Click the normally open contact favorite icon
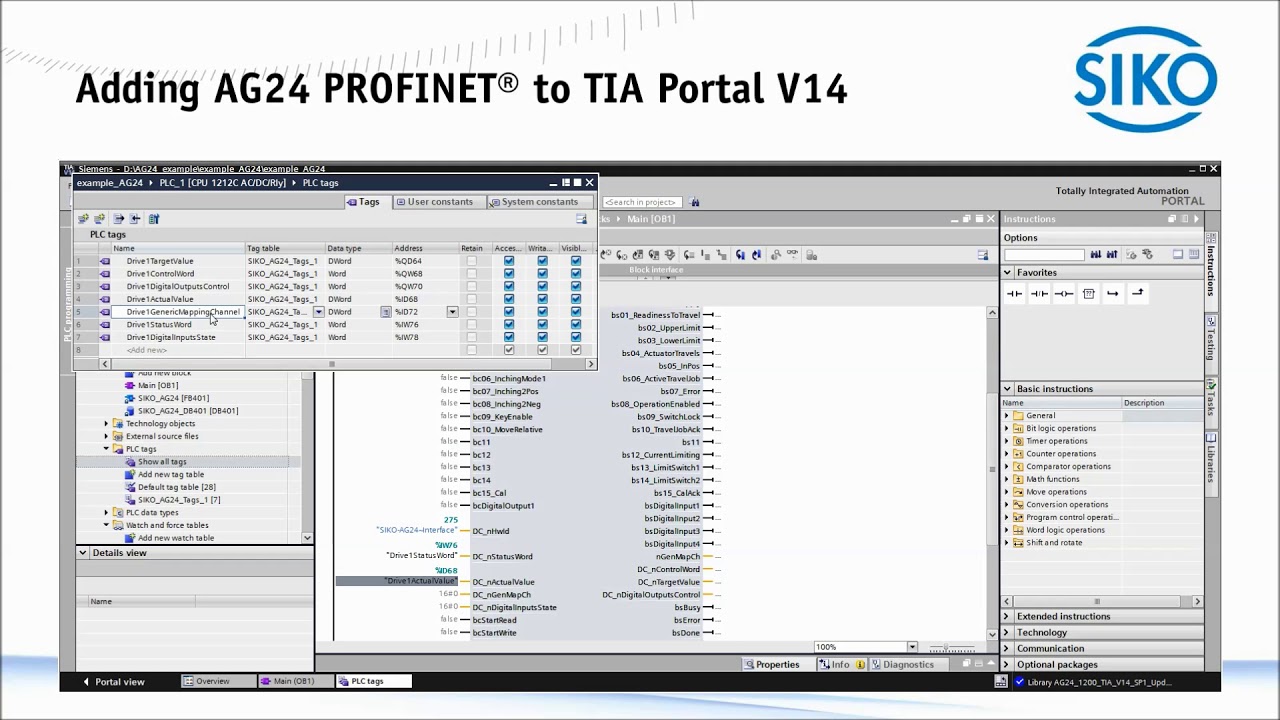Screen dimensions: 1280x720 pos(1014,293)
